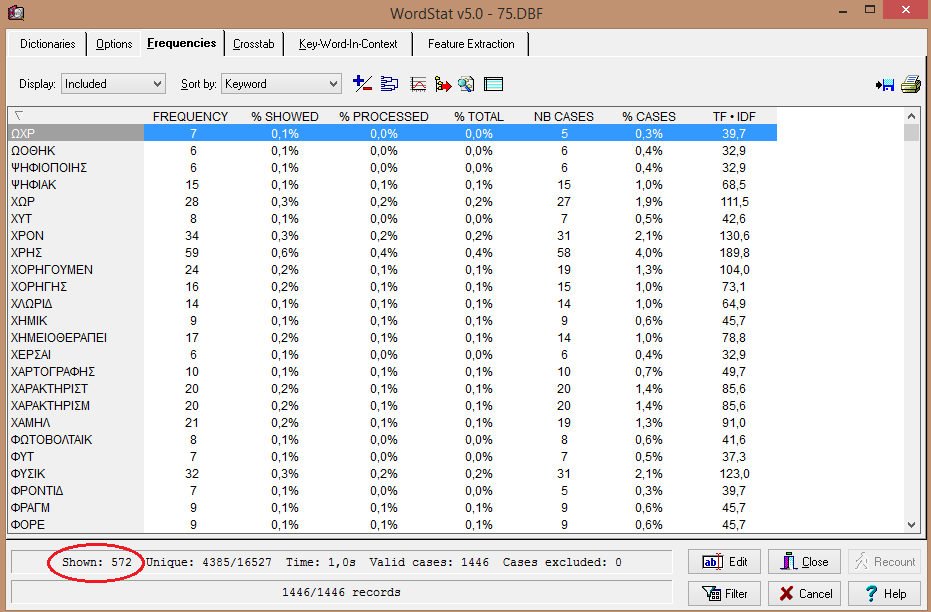Image resolution: width=931 pixels, height=612 pixels.
Task: Click the % TOTAL column header
Action: [x=479, y=116]
